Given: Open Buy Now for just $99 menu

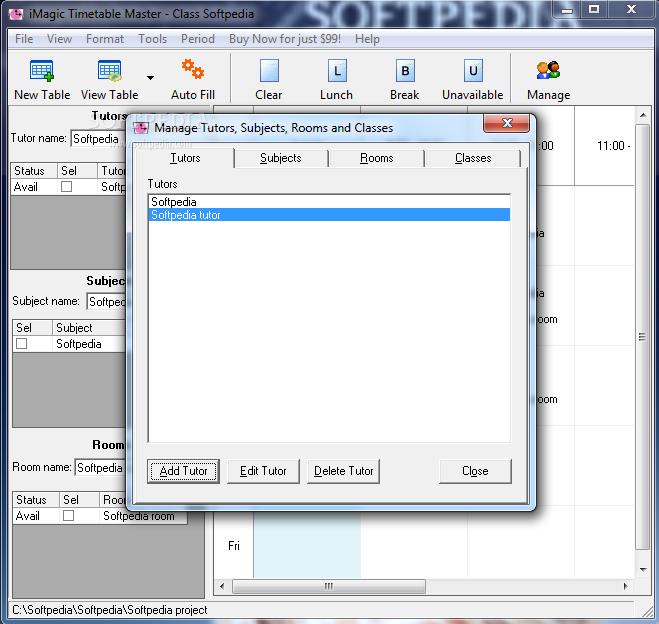Looking at the screenshot, I should [x=285, y=39].
